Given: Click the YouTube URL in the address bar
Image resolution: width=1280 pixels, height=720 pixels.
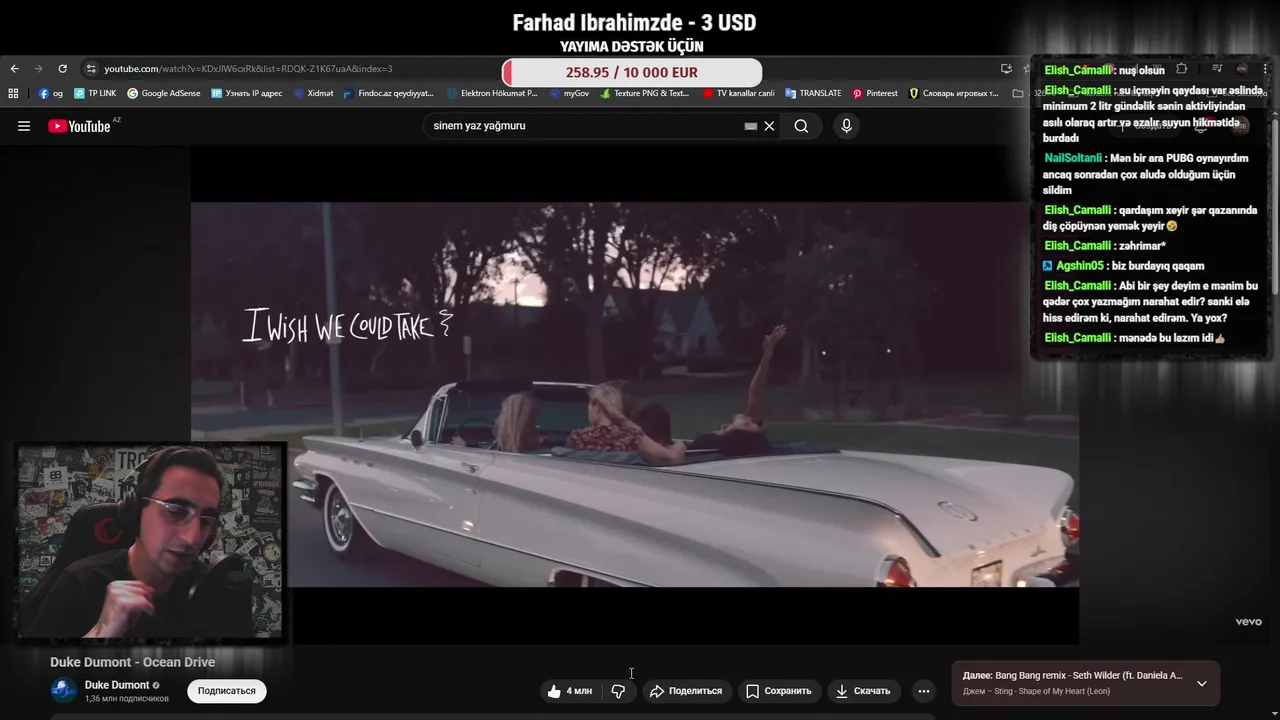Looking at the screenshot, I should pos(248,69).
